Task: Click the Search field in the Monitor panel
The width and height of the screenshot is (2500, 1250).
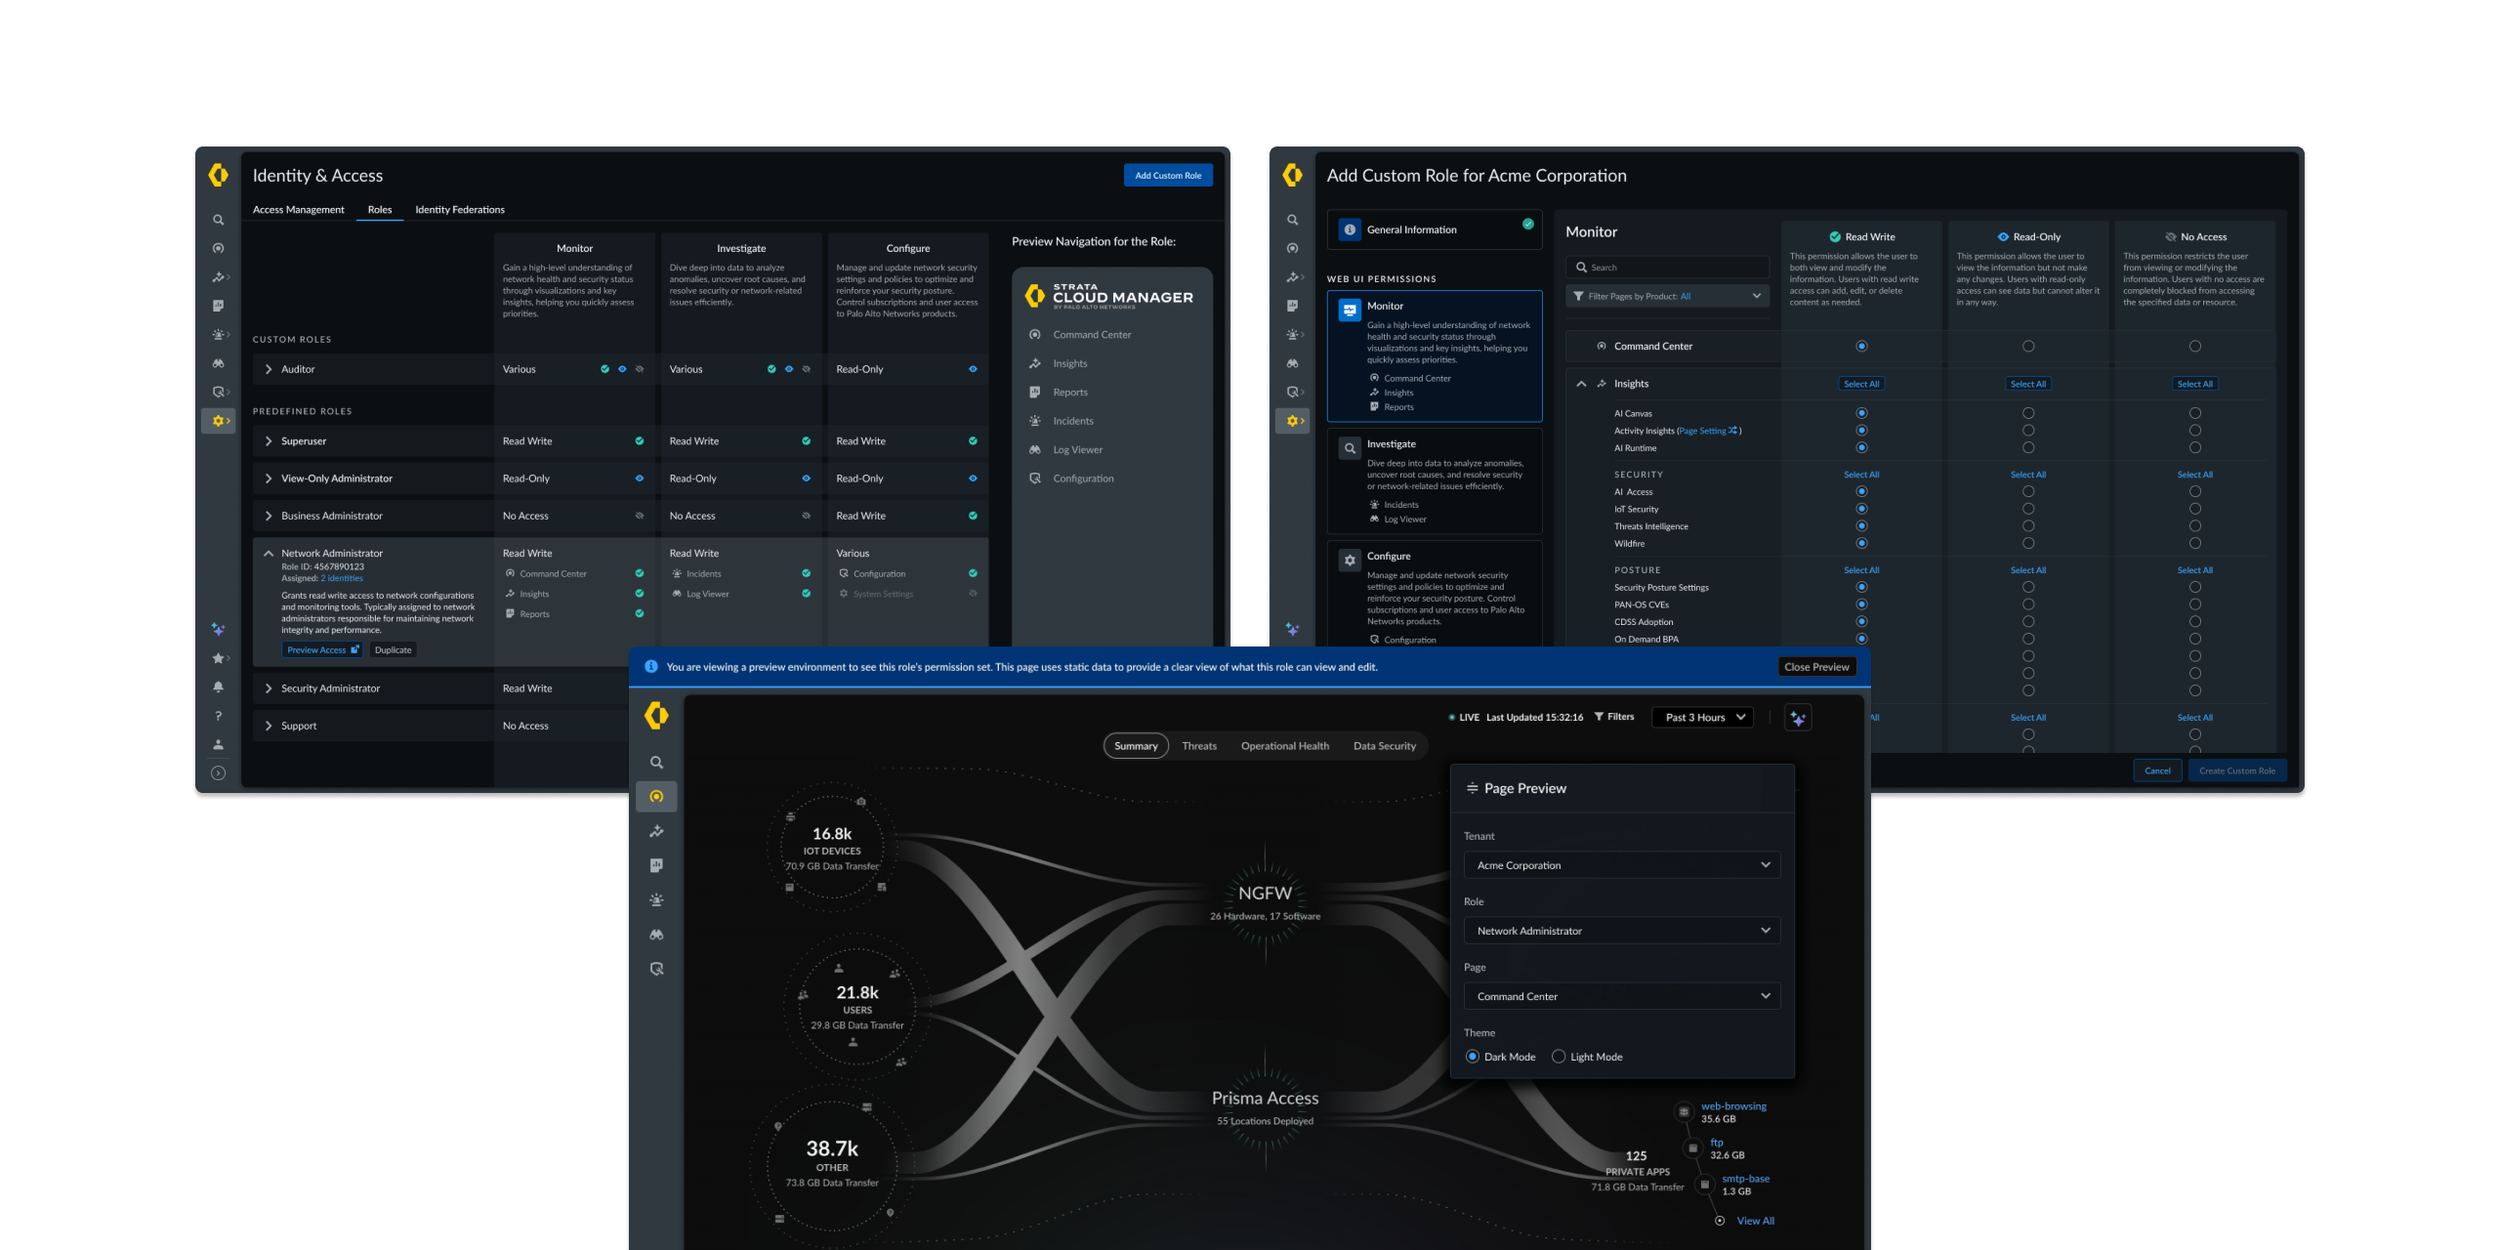Action: [x=1667, y=268]
